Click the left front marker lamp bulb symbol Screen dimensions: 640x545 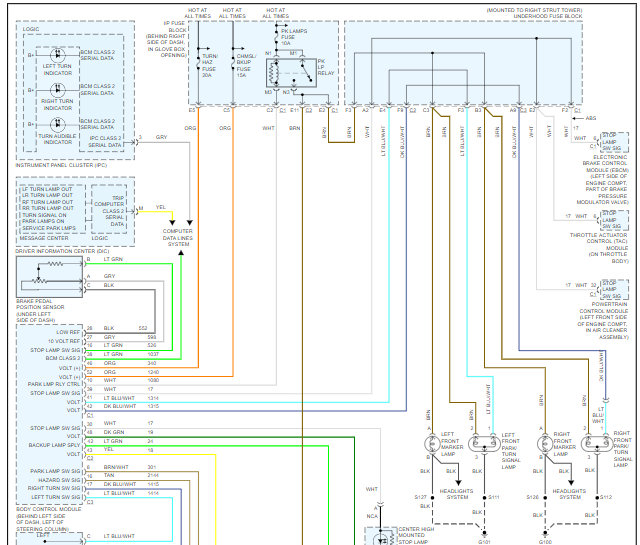coord(432,443)
